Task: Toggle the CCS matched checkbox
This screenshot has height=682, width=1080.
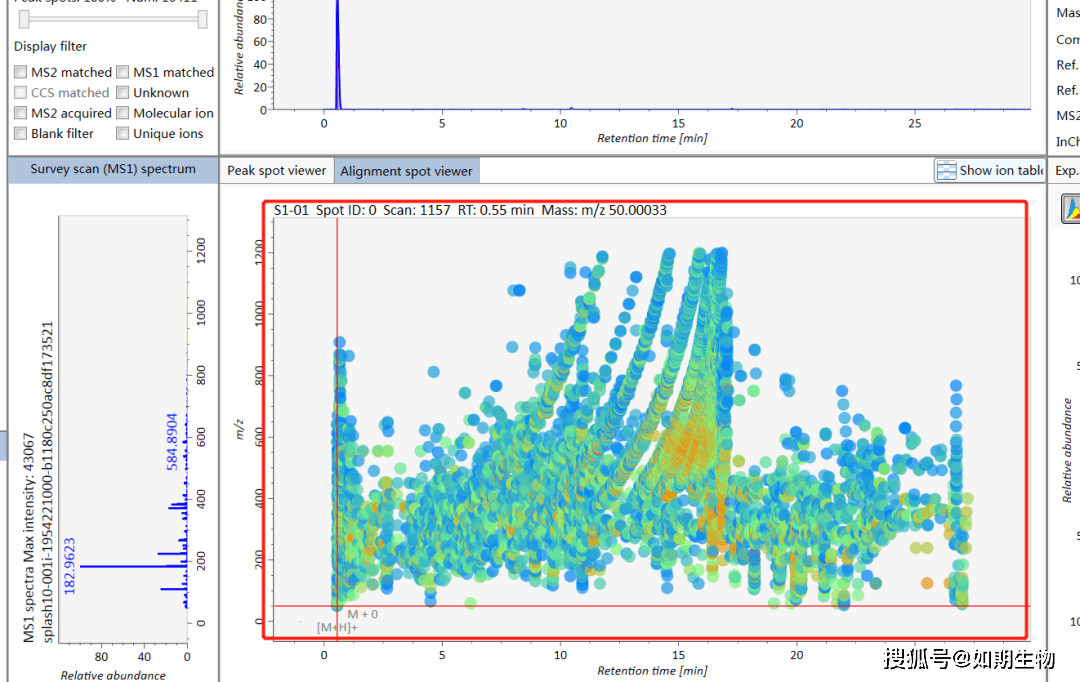Action: [21, 92]
